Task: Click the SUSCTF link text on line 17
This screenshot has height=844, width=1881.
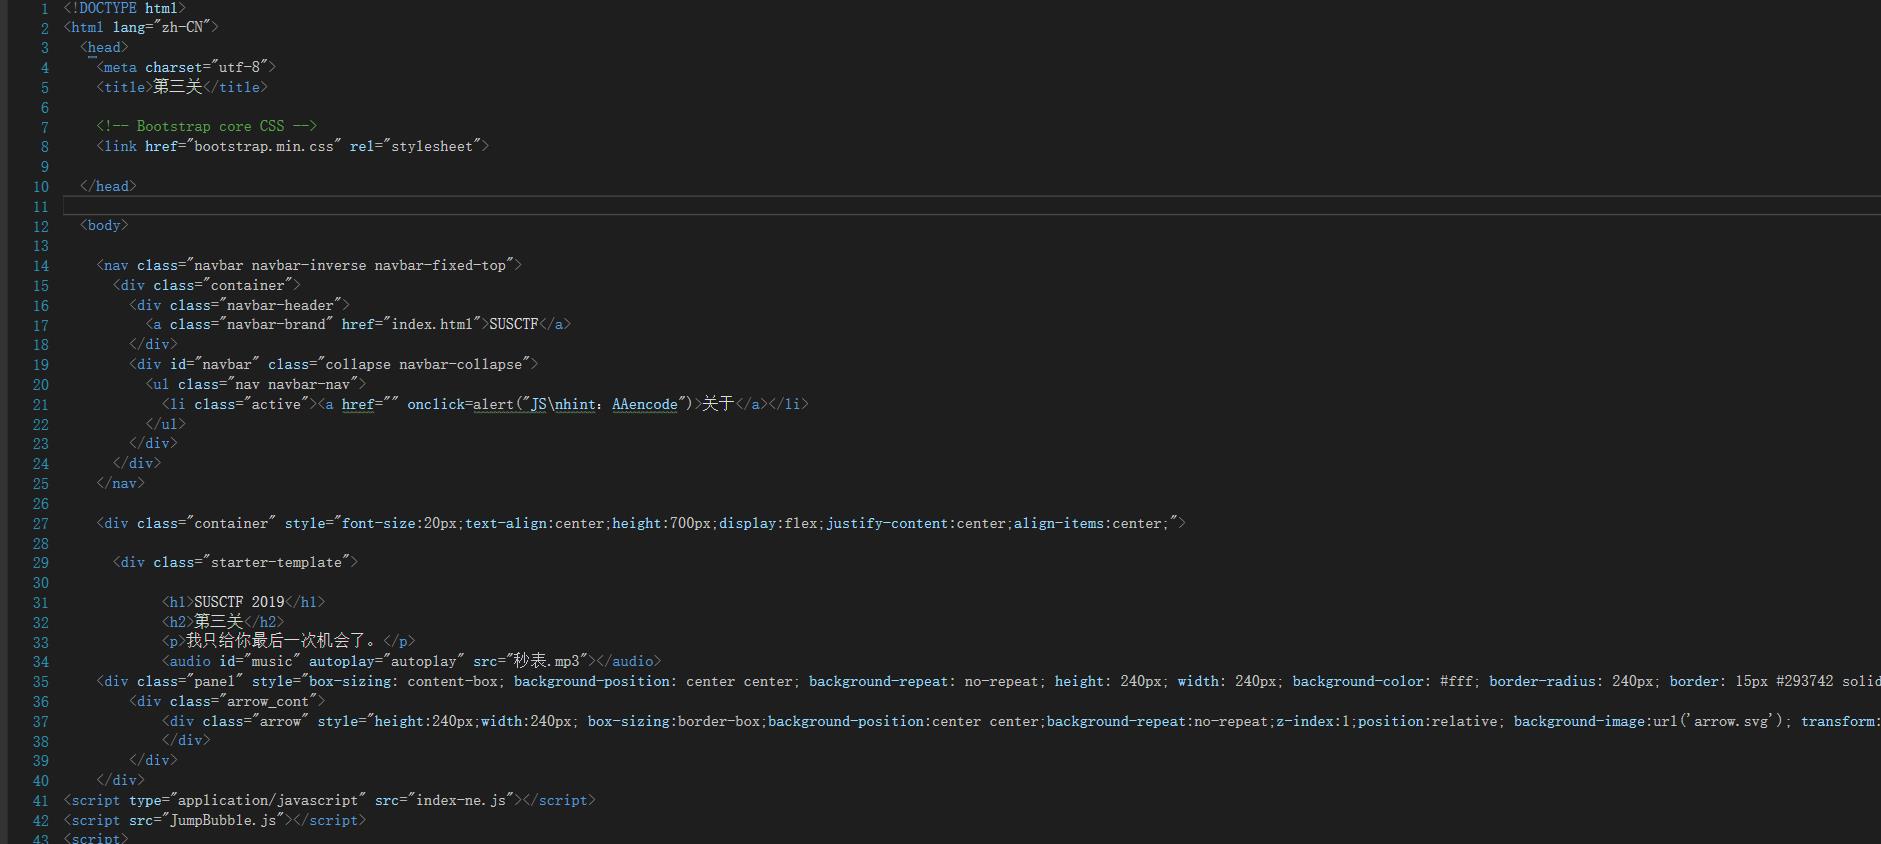Action: coord(514,324)
